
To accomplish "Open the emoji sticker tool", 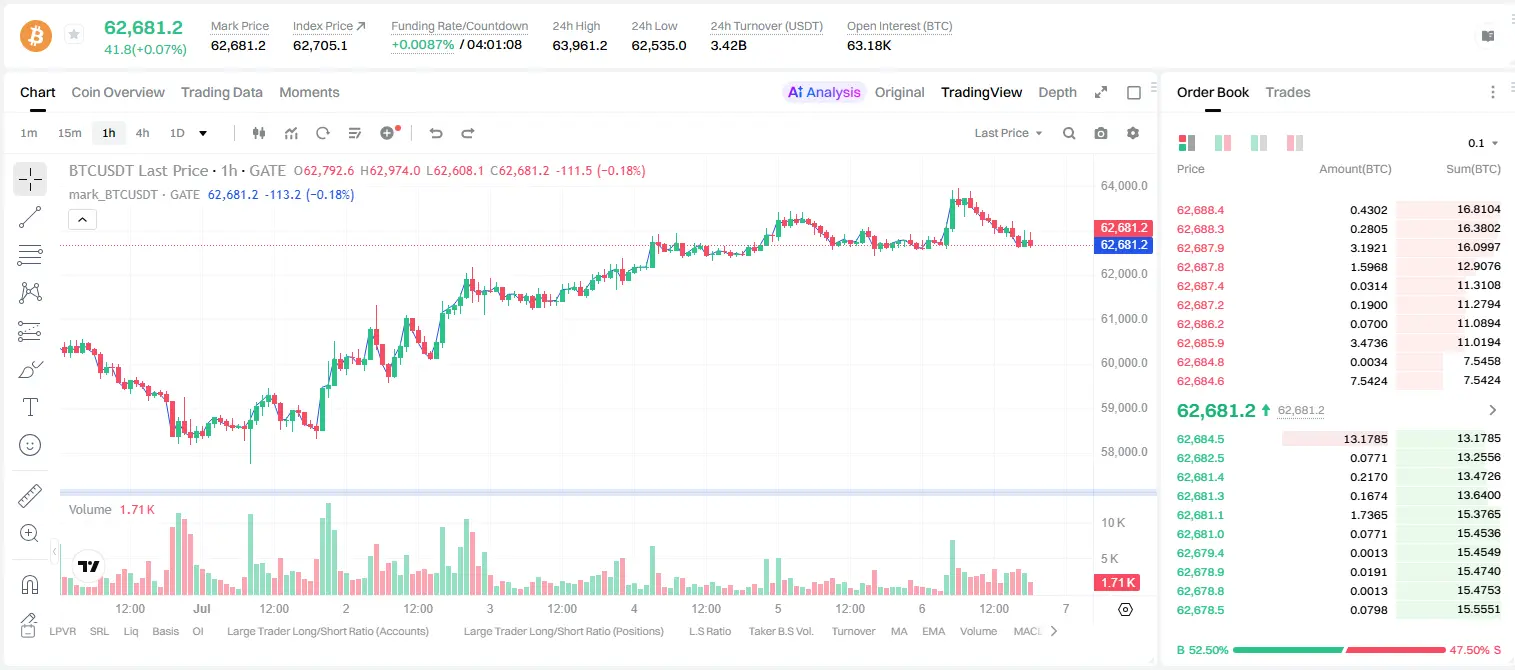I will coord(30,445).
